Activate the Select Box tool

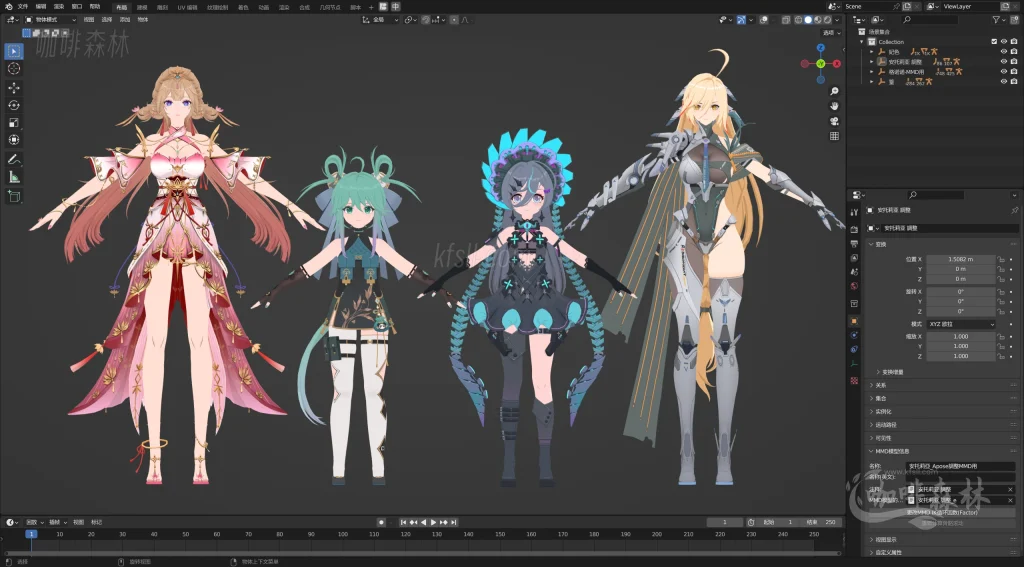14,51
